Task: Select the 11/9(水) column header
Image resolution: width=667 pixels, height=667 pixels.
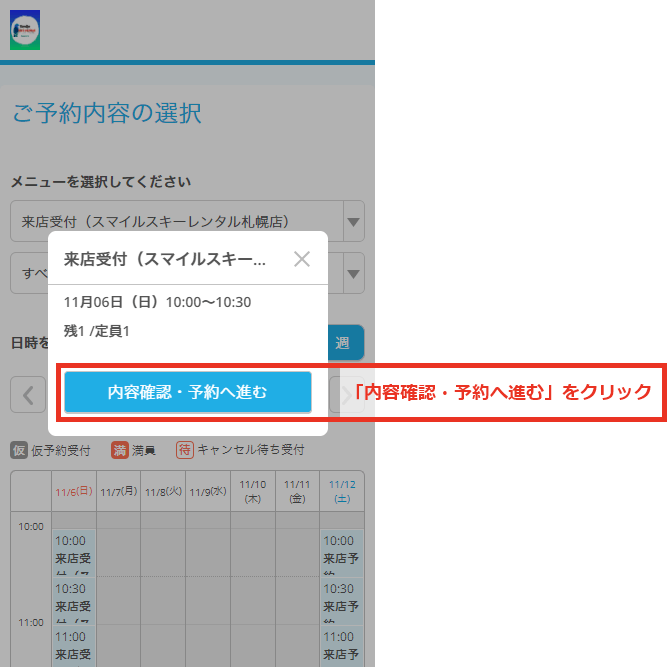Action: tap(208, 491)
